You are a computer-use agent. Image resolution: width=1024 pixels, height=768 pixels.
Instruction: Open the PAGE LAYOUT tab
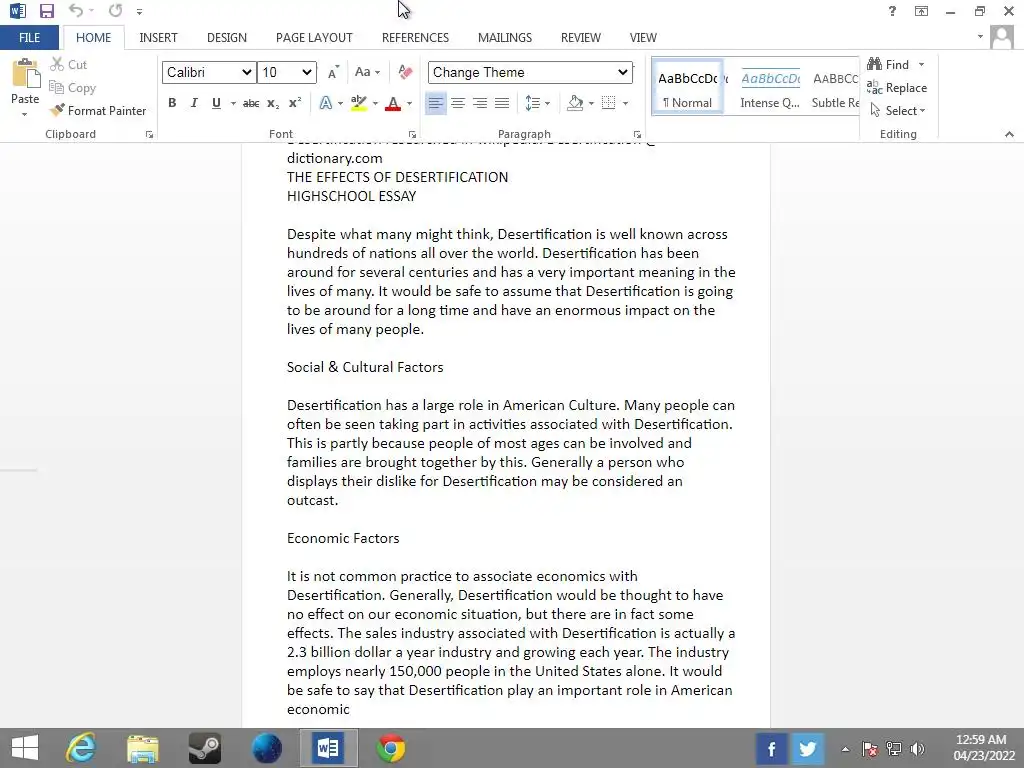[x=314, y=38]
